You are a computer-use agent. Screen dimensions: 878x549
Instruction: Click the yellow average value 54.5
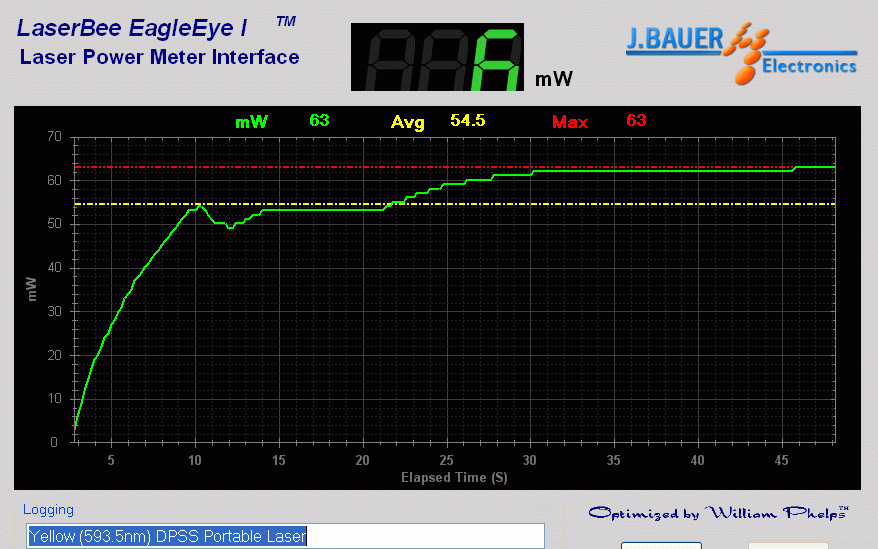coord(467,121)
